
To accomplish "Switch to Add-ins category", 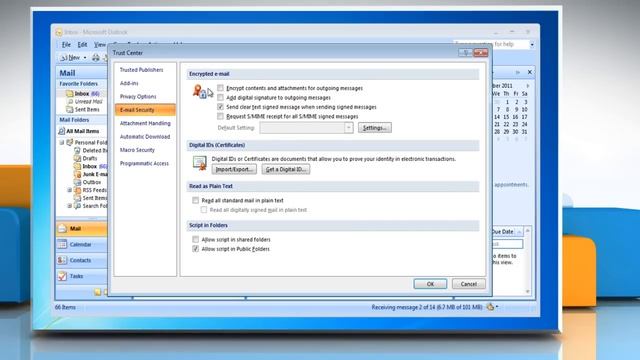I will pos(129,83).
